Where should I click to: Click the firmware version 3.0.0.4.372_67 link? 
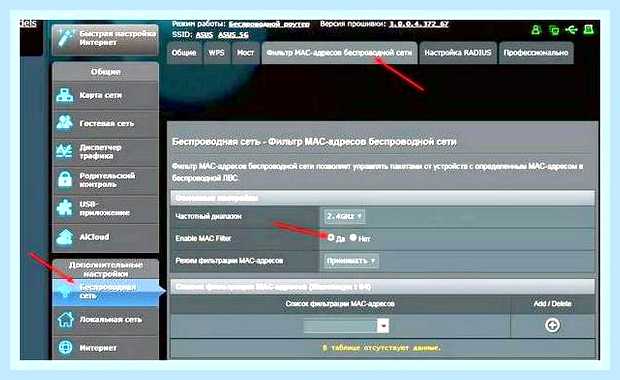tap(419, 24)
